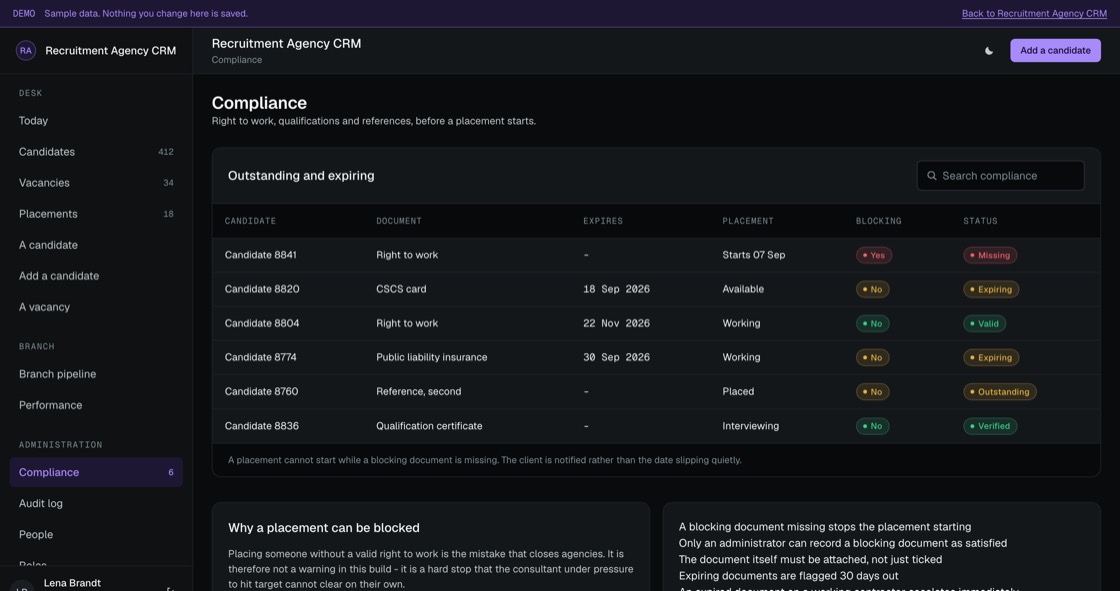Click the 412 count beside Candidates
Screen dimensions: 1120x591
point(166,152)
